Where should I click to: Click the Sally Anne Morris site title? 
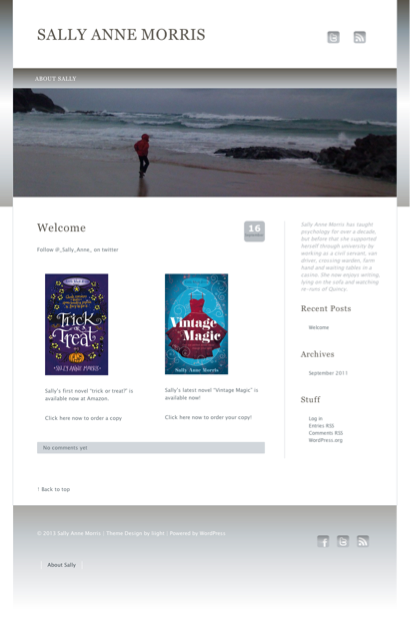[121, 35]
